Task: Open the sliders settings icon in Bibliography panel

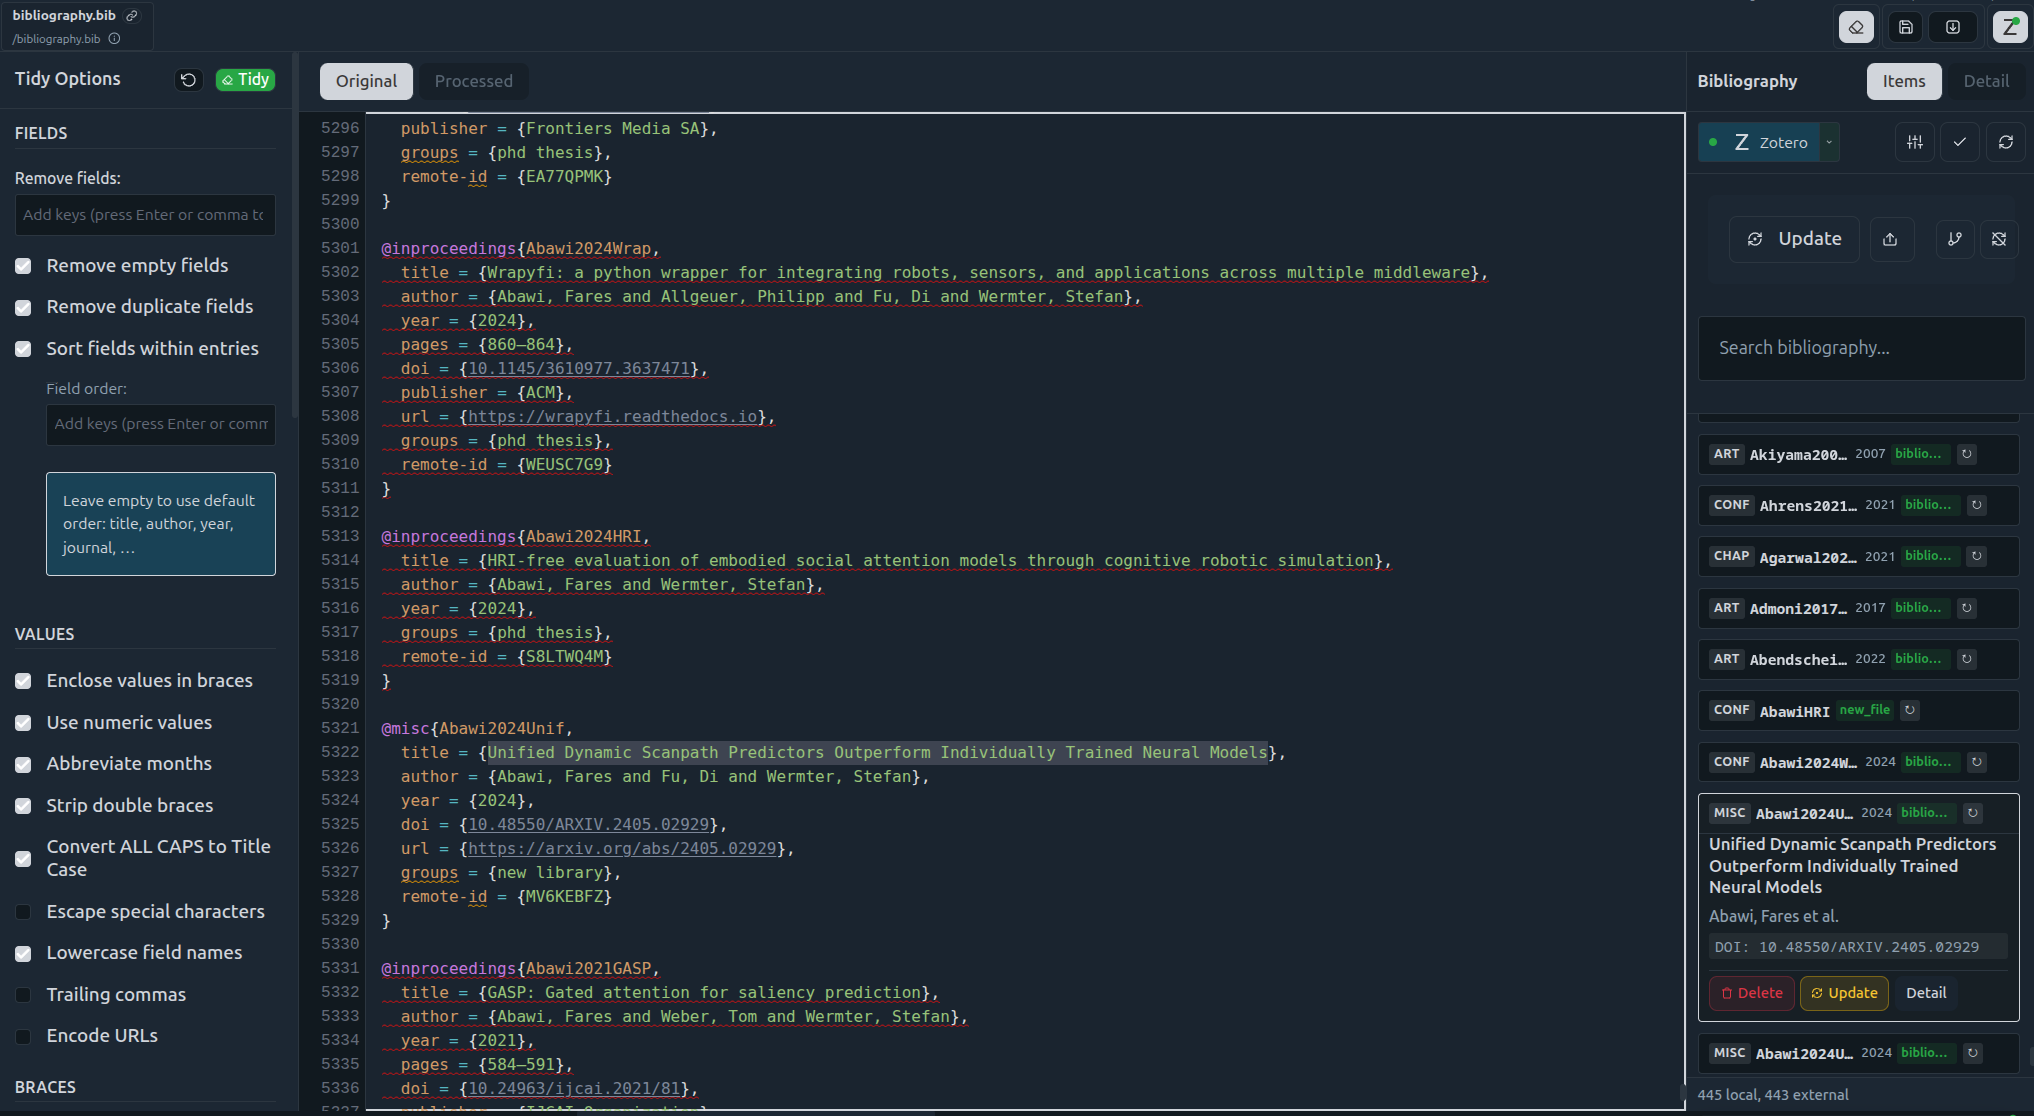Action: pos(1914,142)
